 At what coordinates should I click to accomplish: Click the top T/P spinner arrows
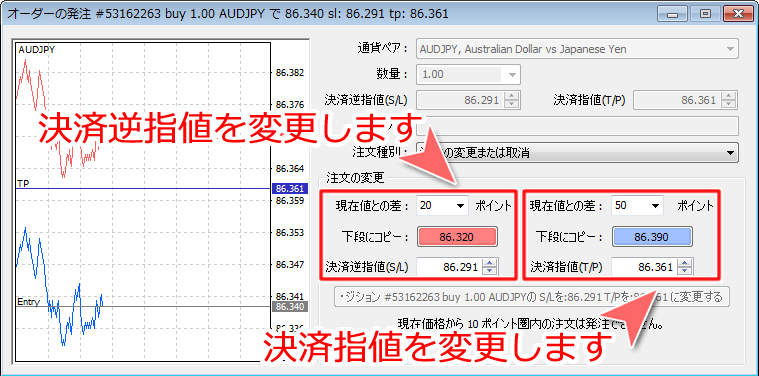coord(729,100)
